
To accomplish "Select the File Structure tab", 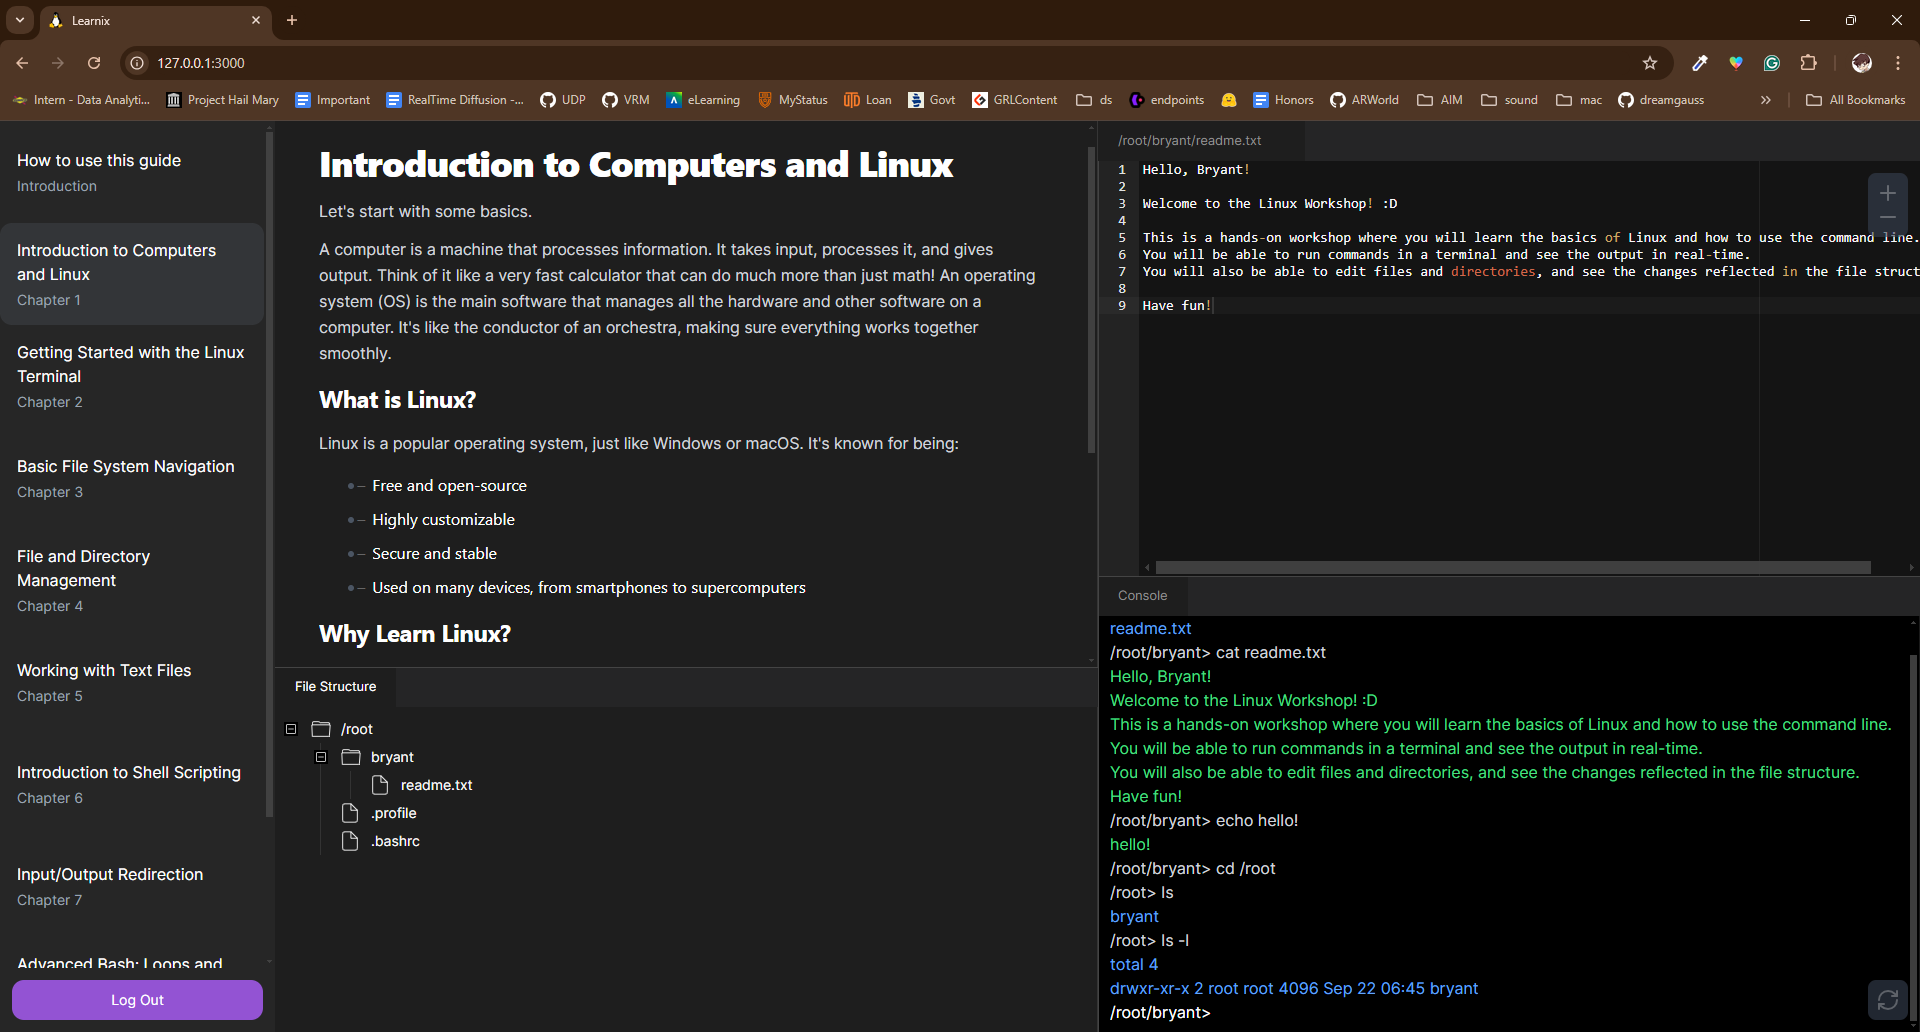I will click(336, 686).
